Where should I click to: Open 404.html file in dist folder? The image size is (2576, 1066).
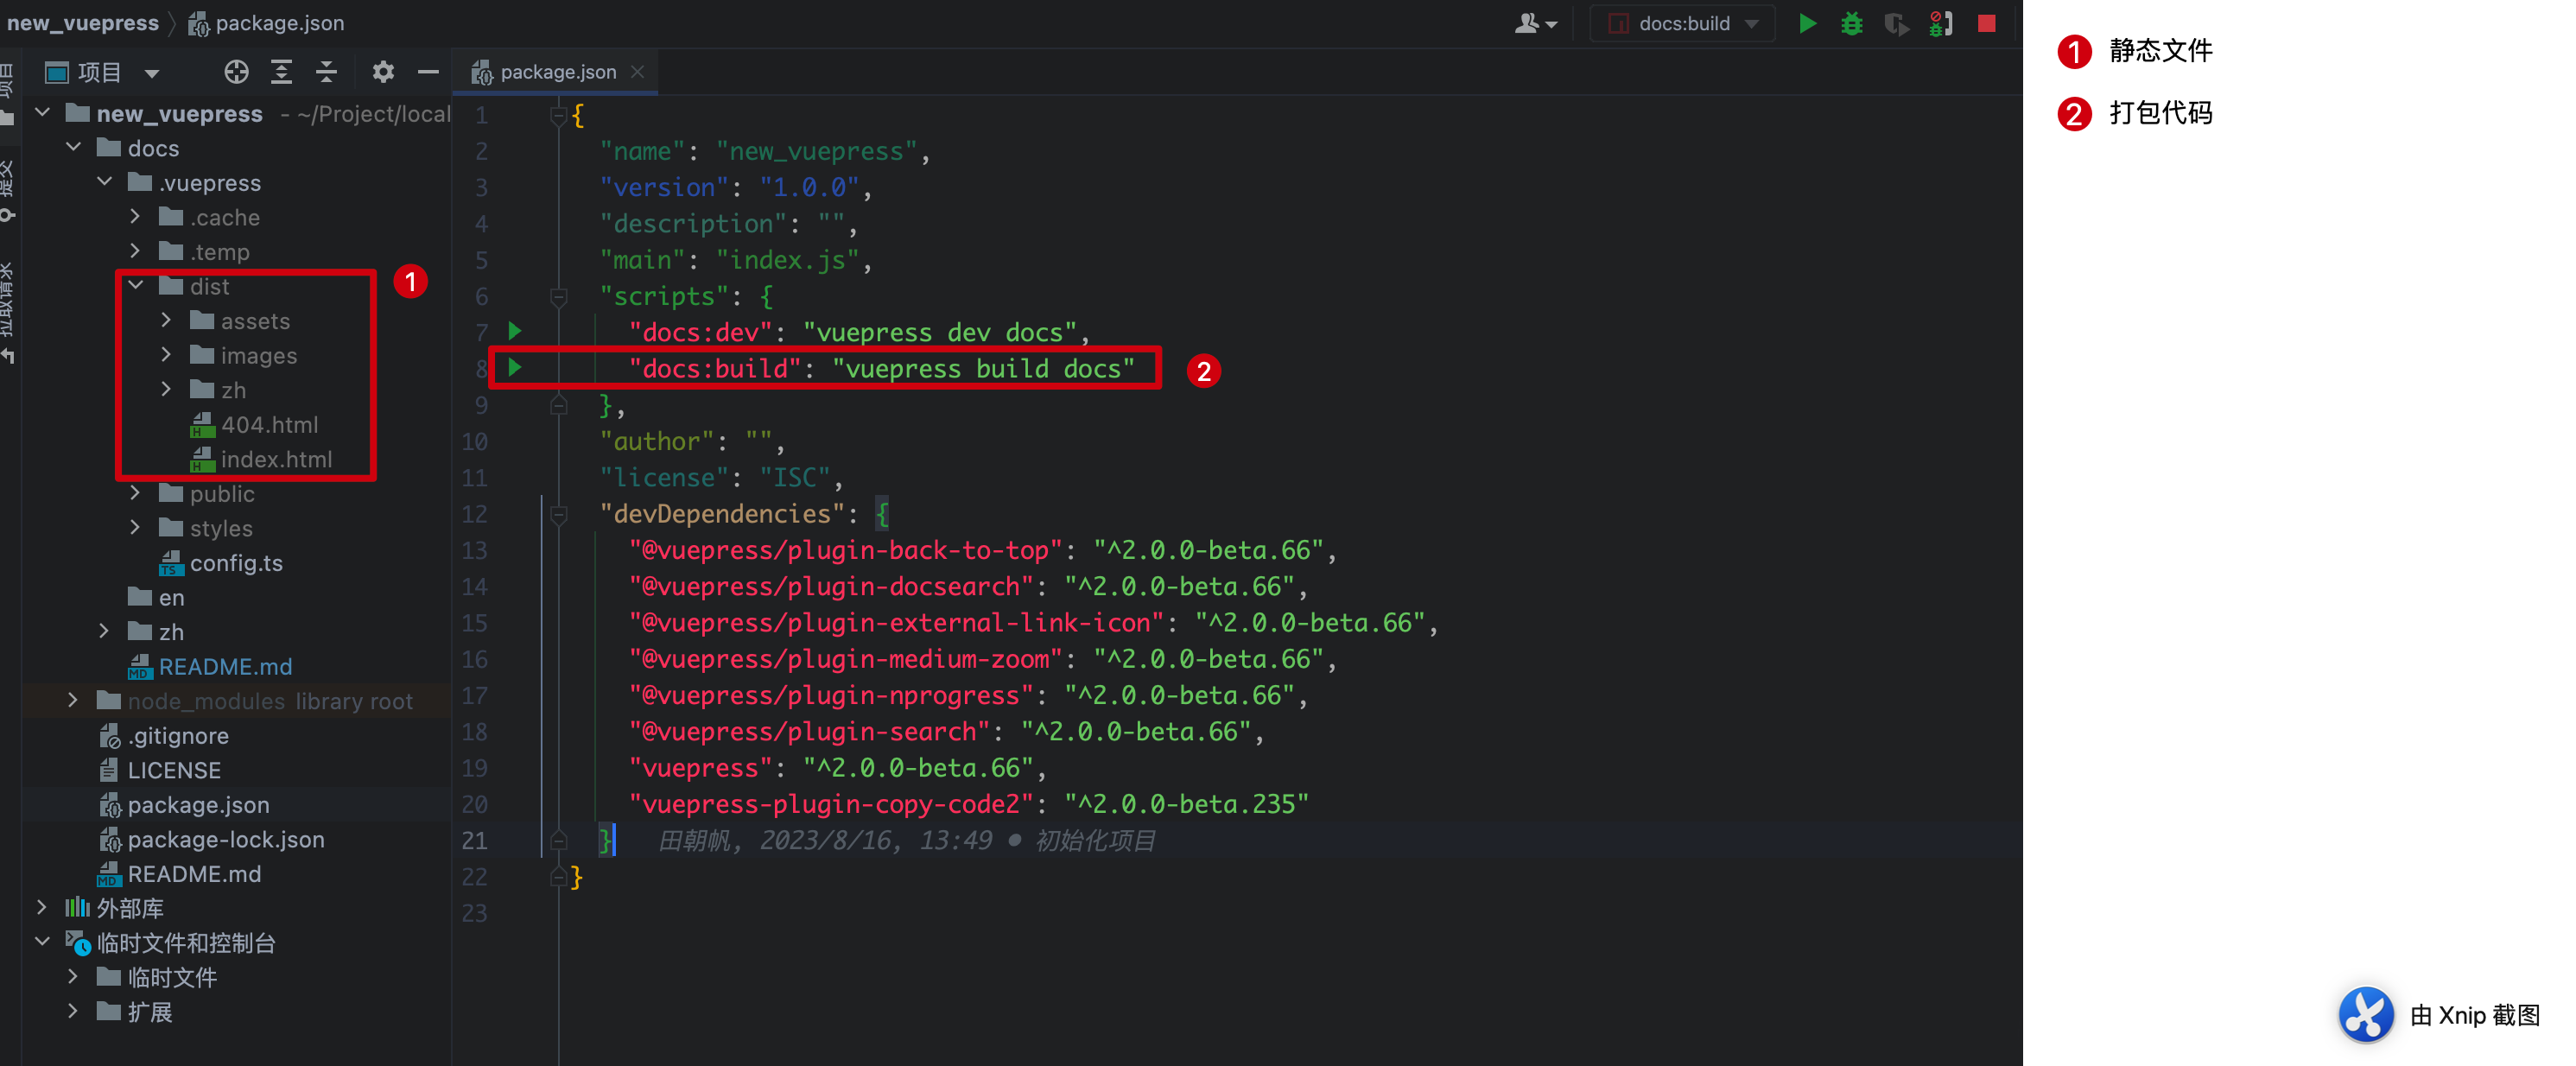tap(254, 425)
